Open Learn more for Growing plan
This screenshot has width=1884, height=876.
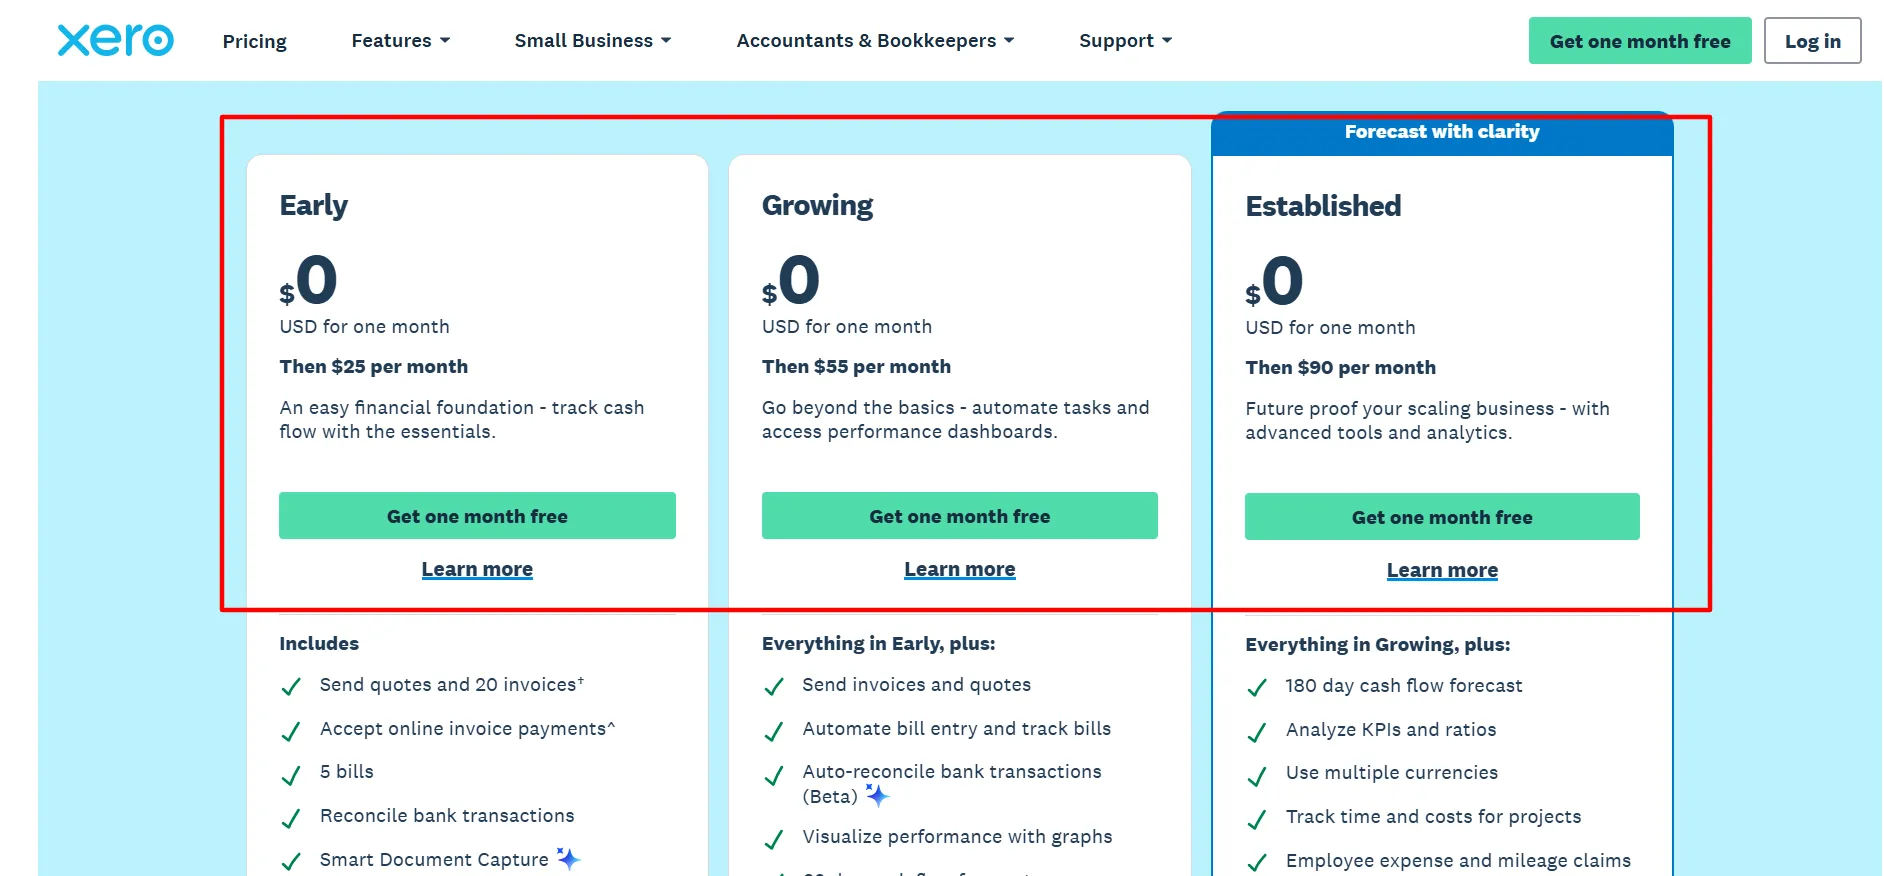click(960, 569)
